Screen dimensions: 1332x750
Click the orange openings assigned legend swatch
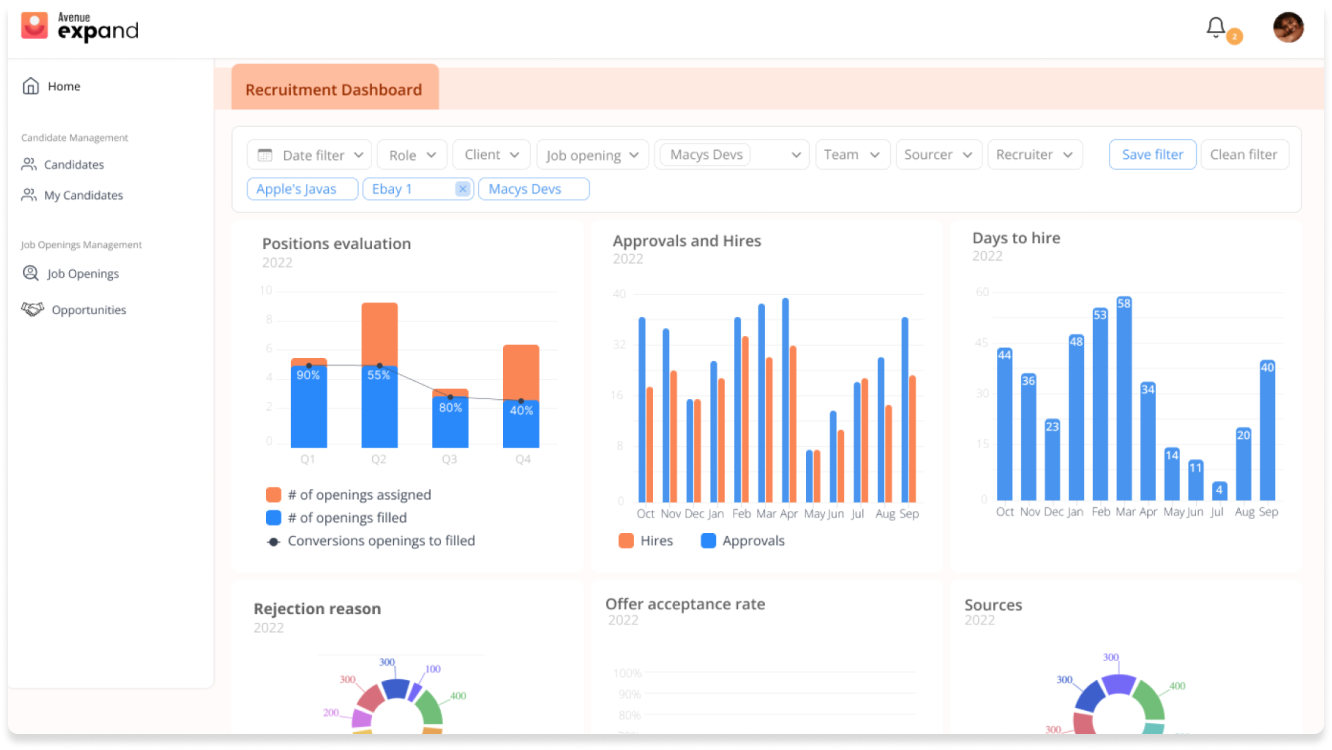point(274,495)
